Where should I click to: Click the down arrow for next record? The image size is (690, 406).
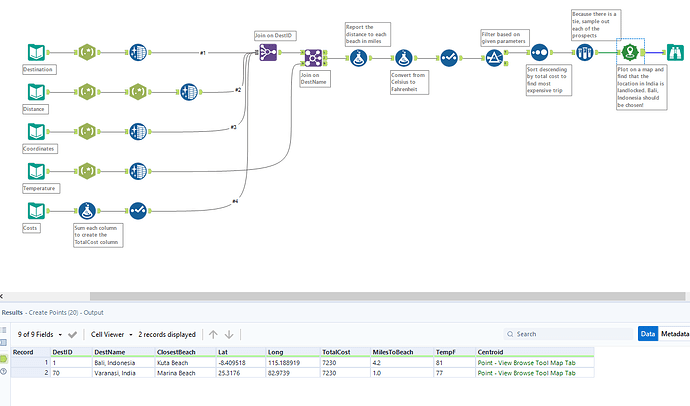point(229,334)
